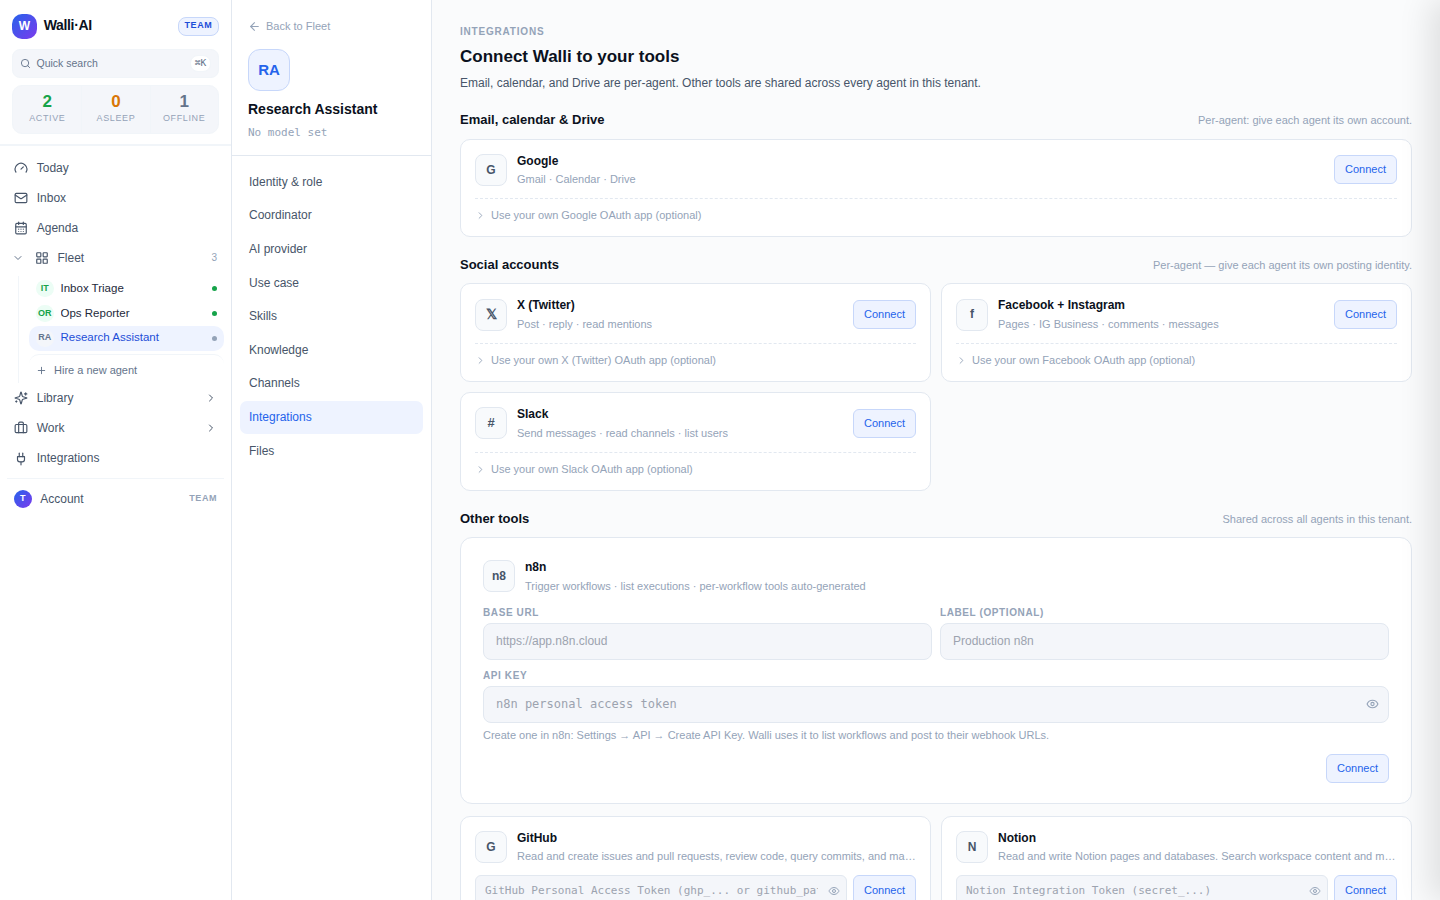Screen dimensions: 1440x900
Task: Expand Use your own X (Twitter) OAuth app
Action: click(596, 360)
